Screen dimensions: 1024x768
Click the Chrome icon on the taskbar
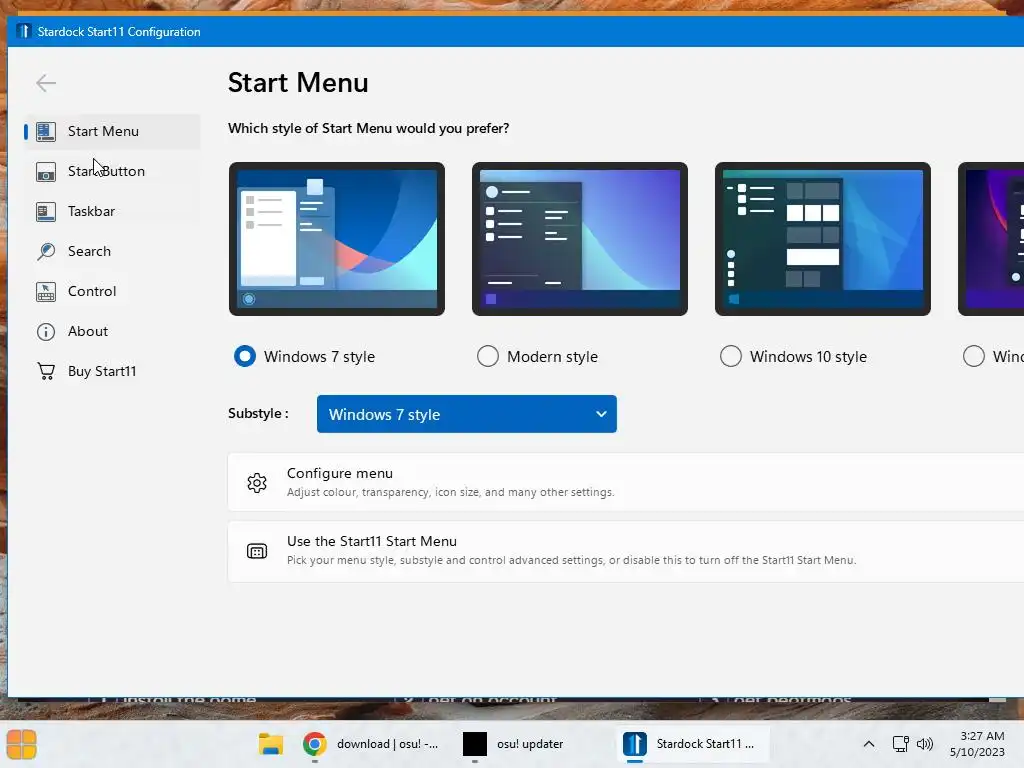(x=314, y=744)
